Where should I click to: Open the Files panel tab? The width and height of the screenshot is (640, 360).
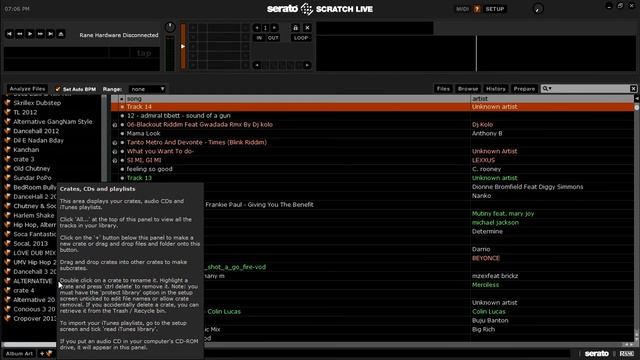click(443, 89)
